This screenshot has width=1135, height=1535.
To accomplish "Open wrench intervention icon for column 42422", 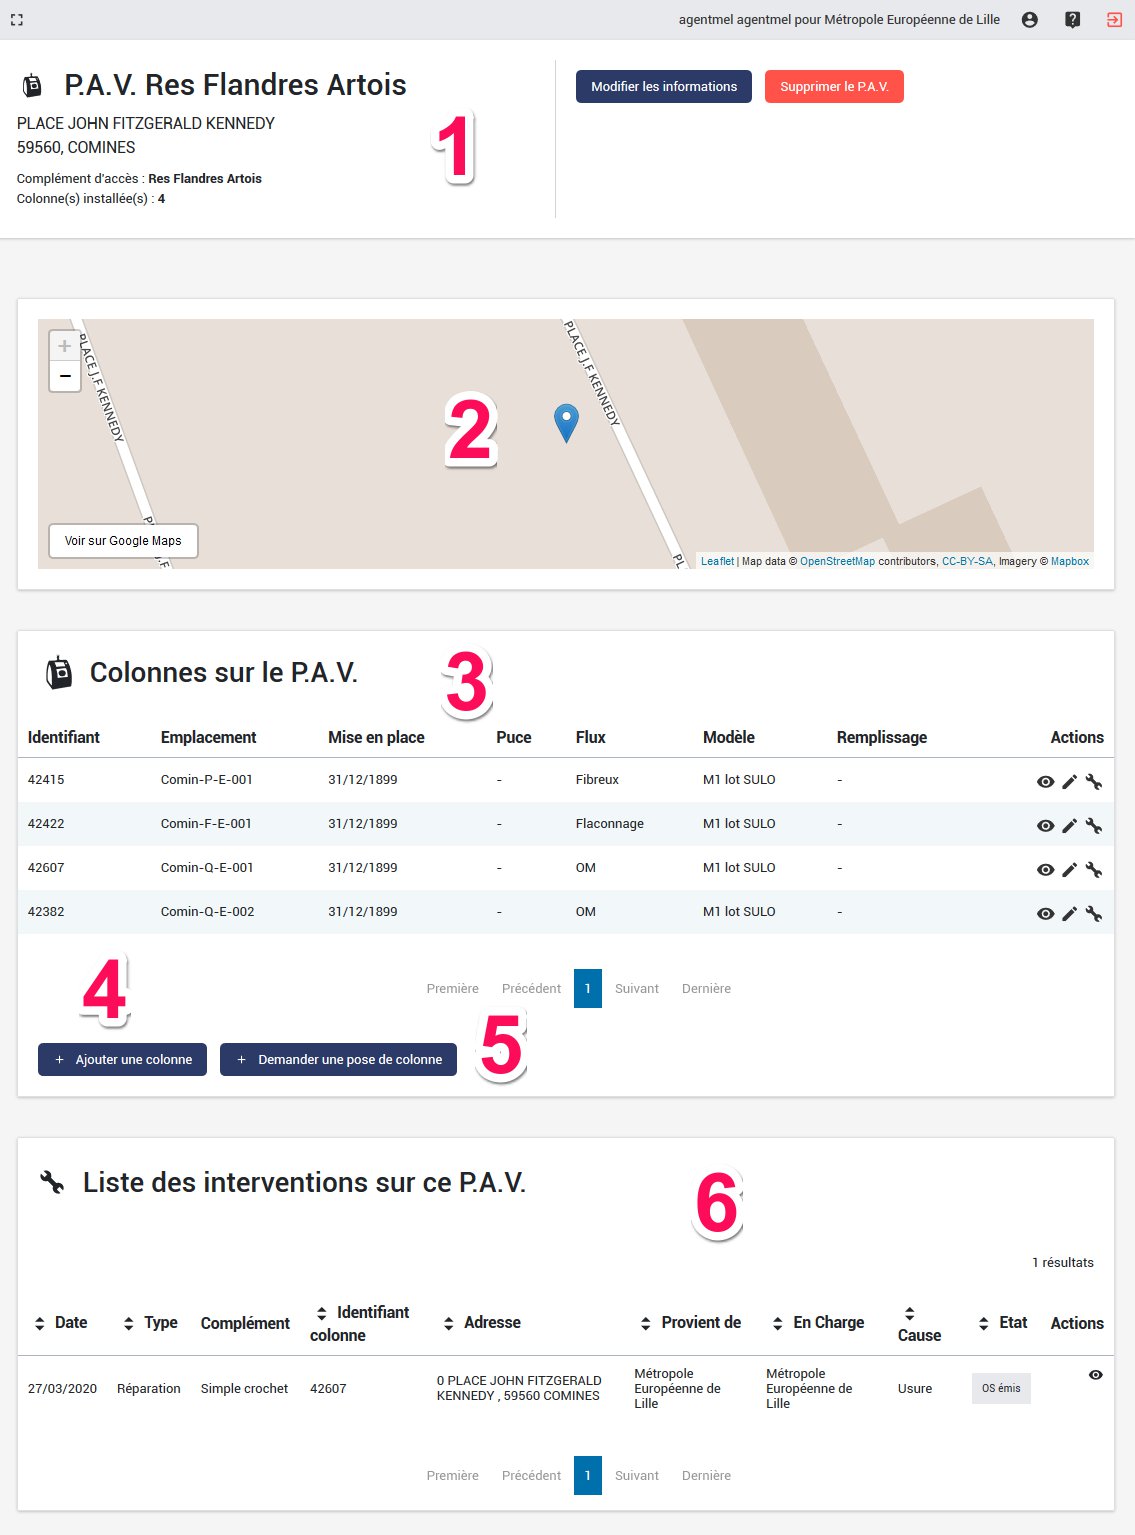I will (x=1094, y=826).
